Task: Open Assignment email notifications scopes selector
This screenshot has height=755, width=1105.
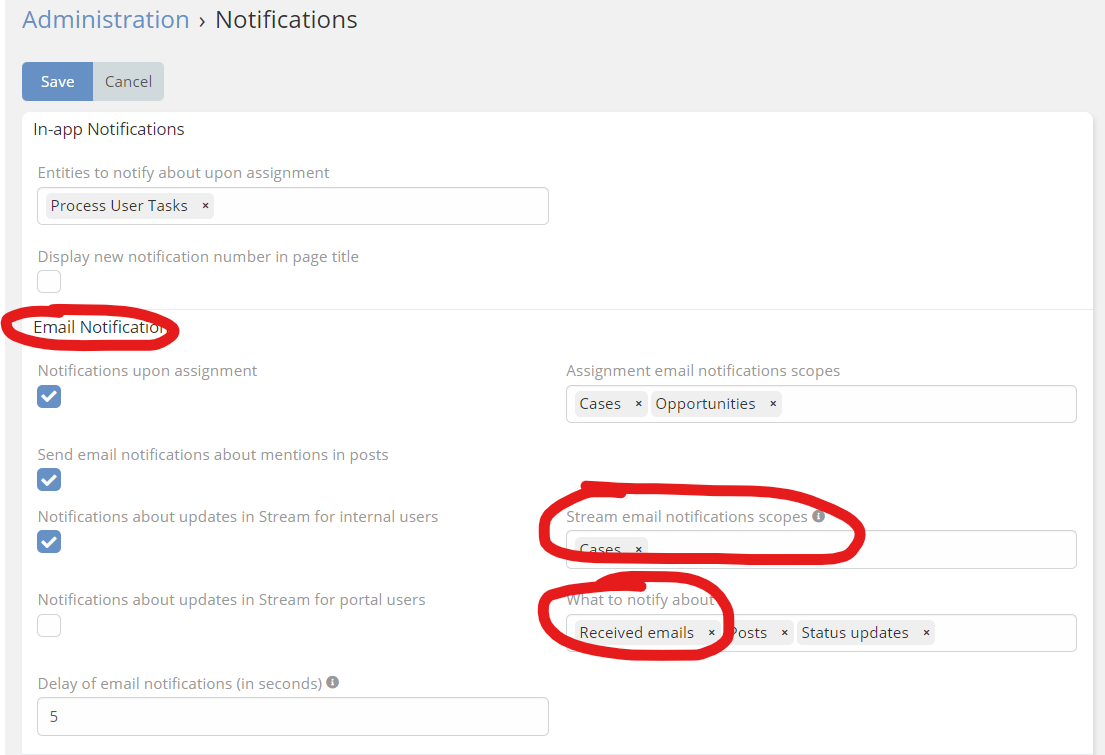Action: point(925,404)
